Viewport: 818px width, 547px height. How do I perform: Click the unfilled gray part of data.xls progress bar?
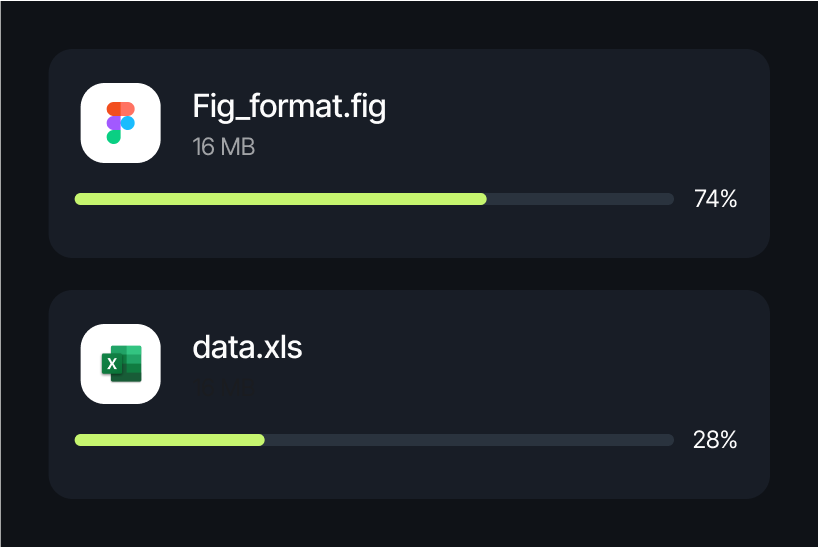click(470, 440)
